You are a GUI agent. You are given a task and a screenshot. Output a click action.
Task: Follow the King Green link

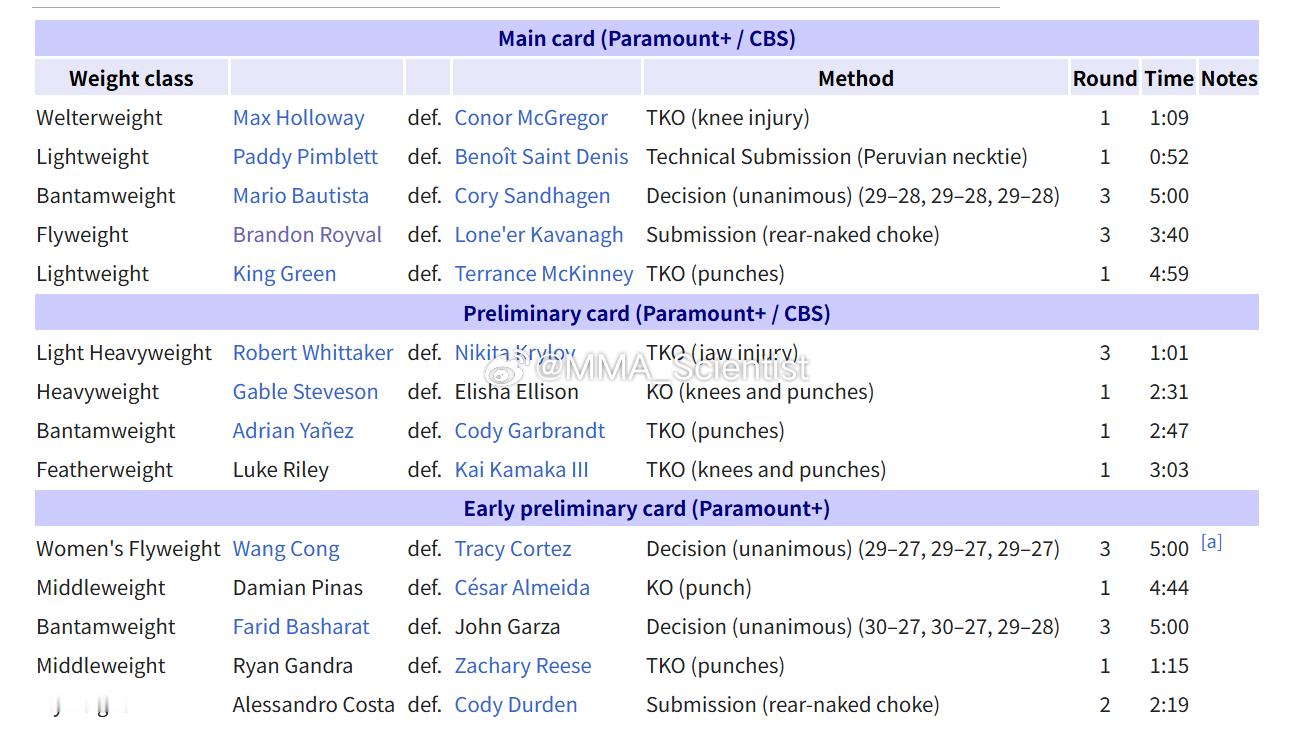pos(284,274)
